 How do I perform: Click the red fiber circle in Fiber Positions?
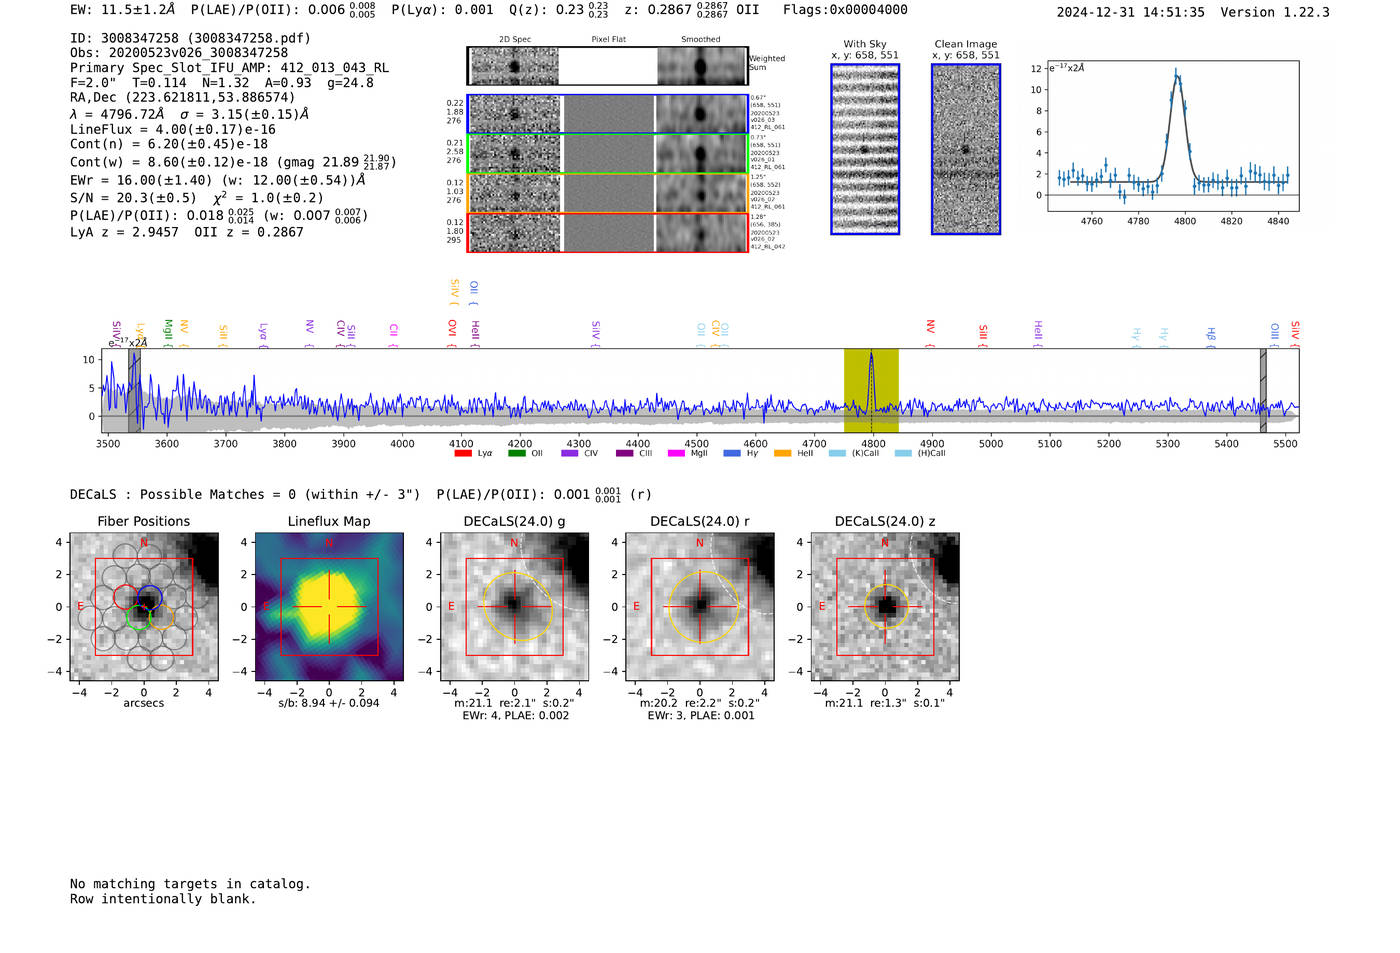tap(127, 598)
